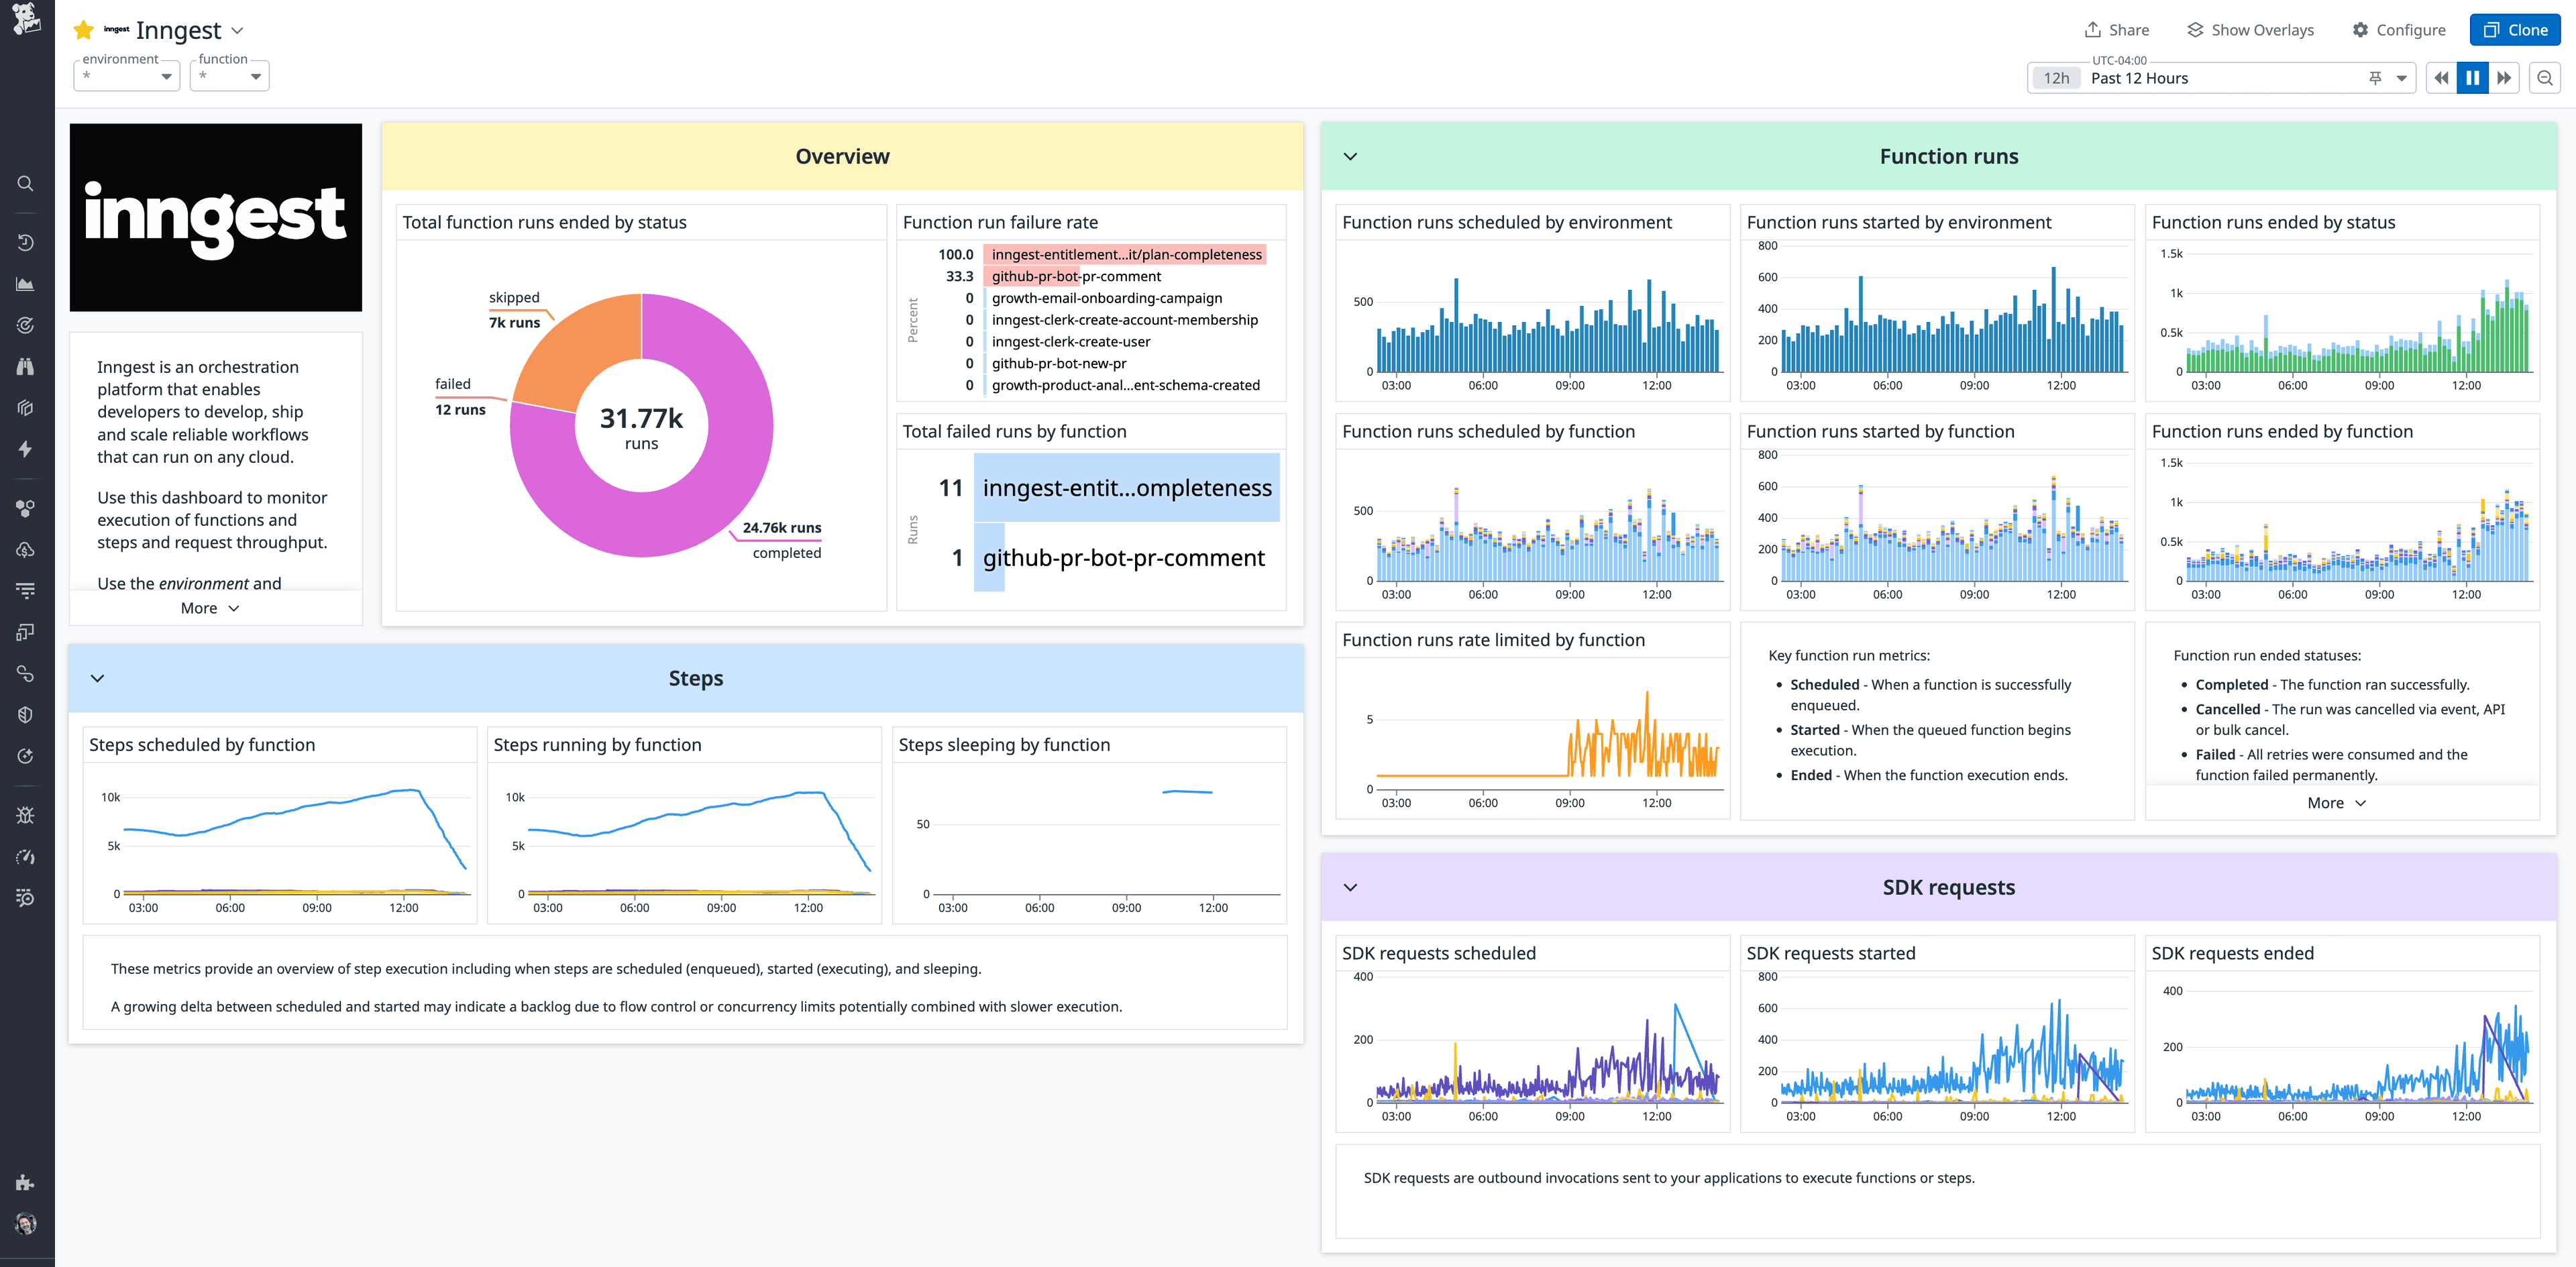This screenshot has height=1267, width=2576.
Task: Click the lightning bolt icon in the sidebar
Action: [x=25, y=449]
